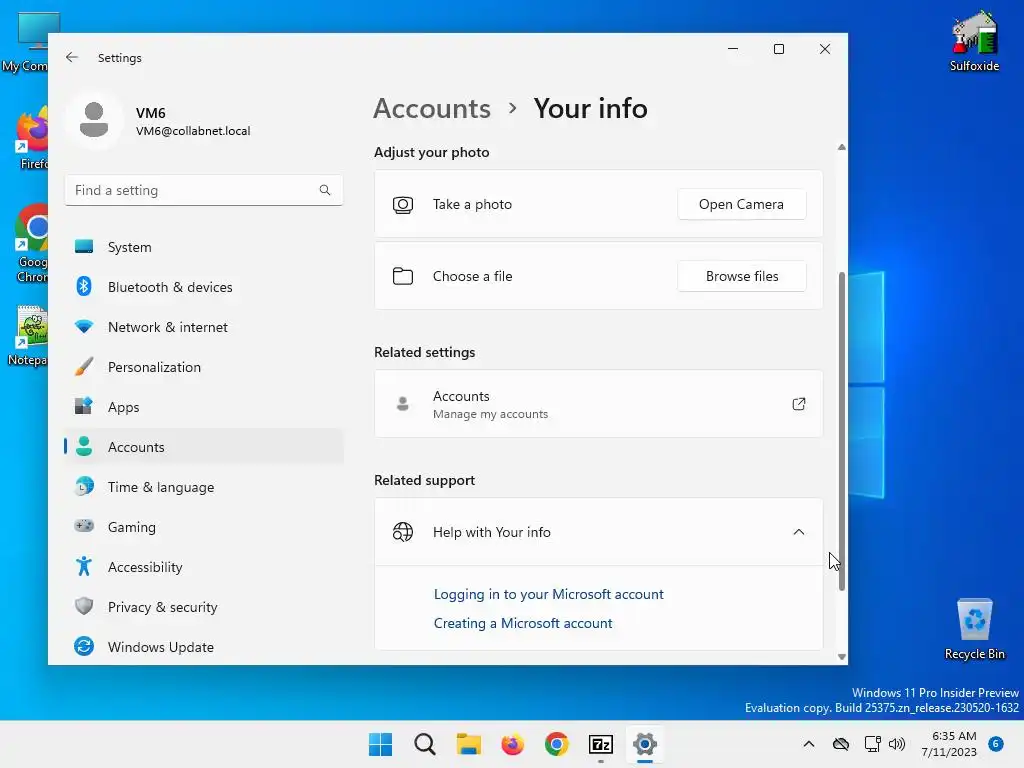The image size is (1024, 768).
Task: Click Browse files button
Action: [x=741, y=276]
